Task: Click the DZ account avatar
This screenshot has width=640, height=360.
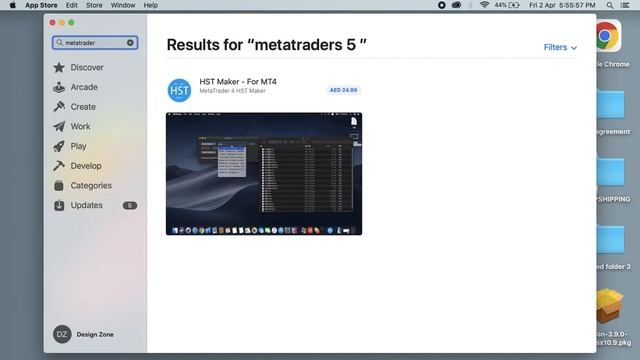Action: [62, 334]
